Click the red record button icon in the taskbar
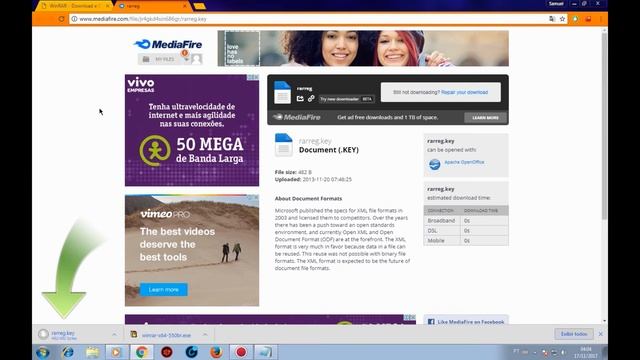640x360 pixels. tap(241, 352)
